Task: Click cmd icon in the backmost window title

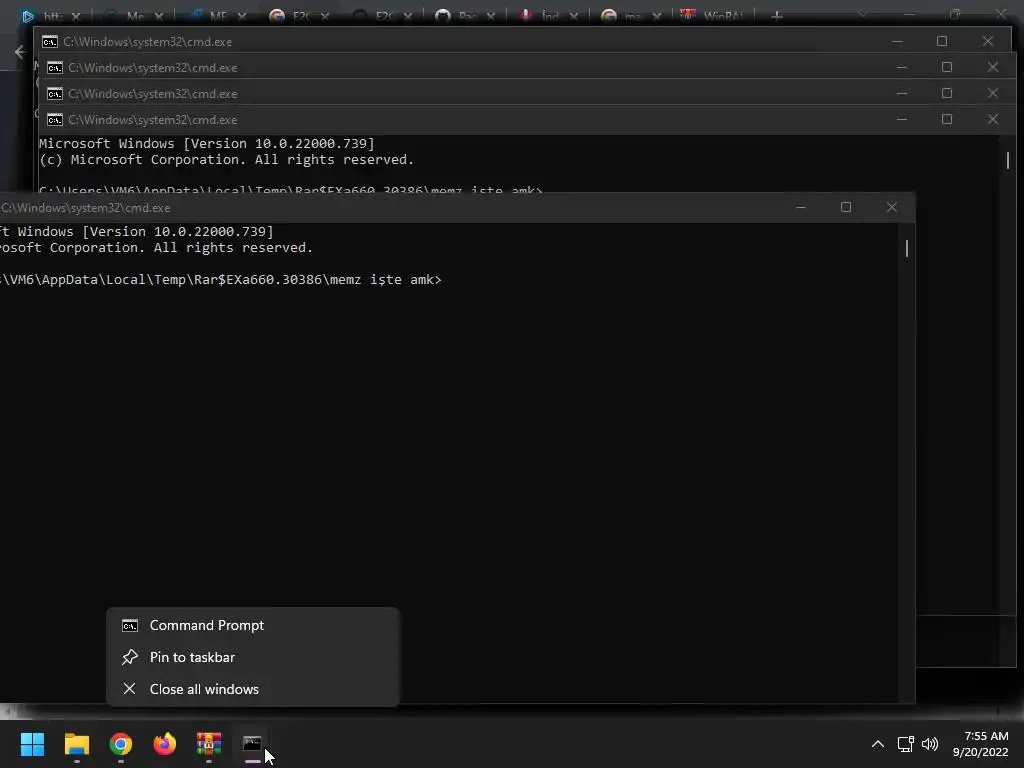Action: pos(50,42)
